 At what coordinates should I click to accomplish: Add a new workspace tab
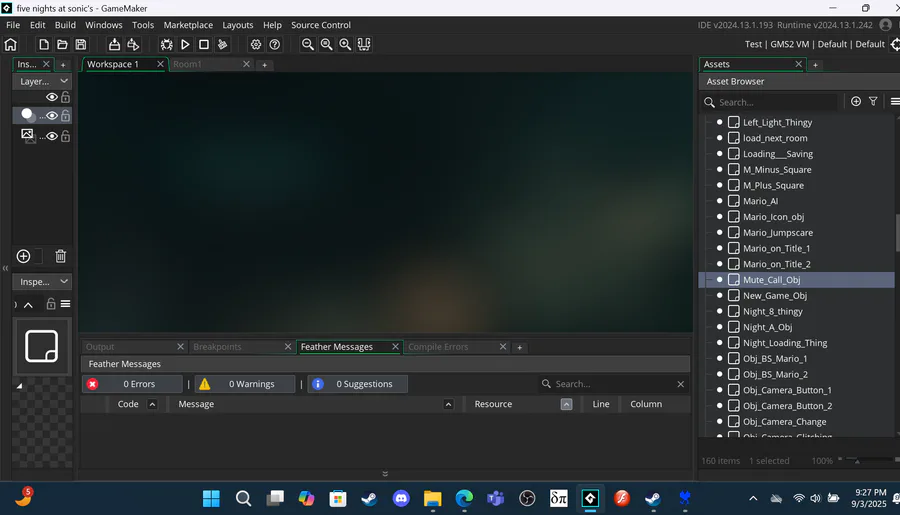point(264,65)
